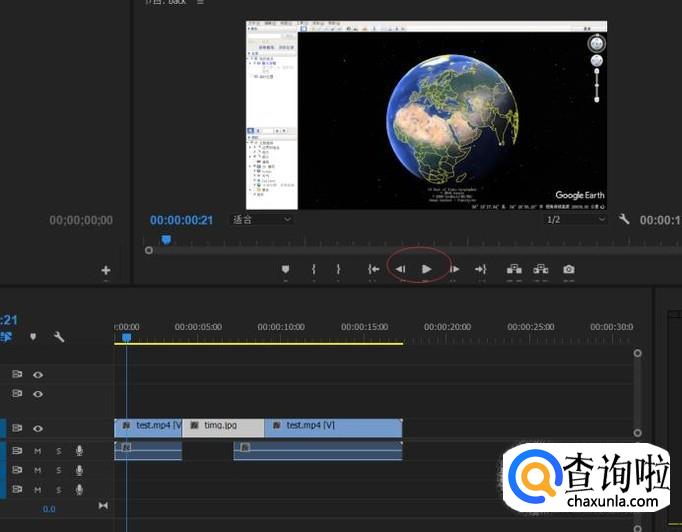The image size is (682, 532).
Task: Go to In point
Action: (373, 269)
